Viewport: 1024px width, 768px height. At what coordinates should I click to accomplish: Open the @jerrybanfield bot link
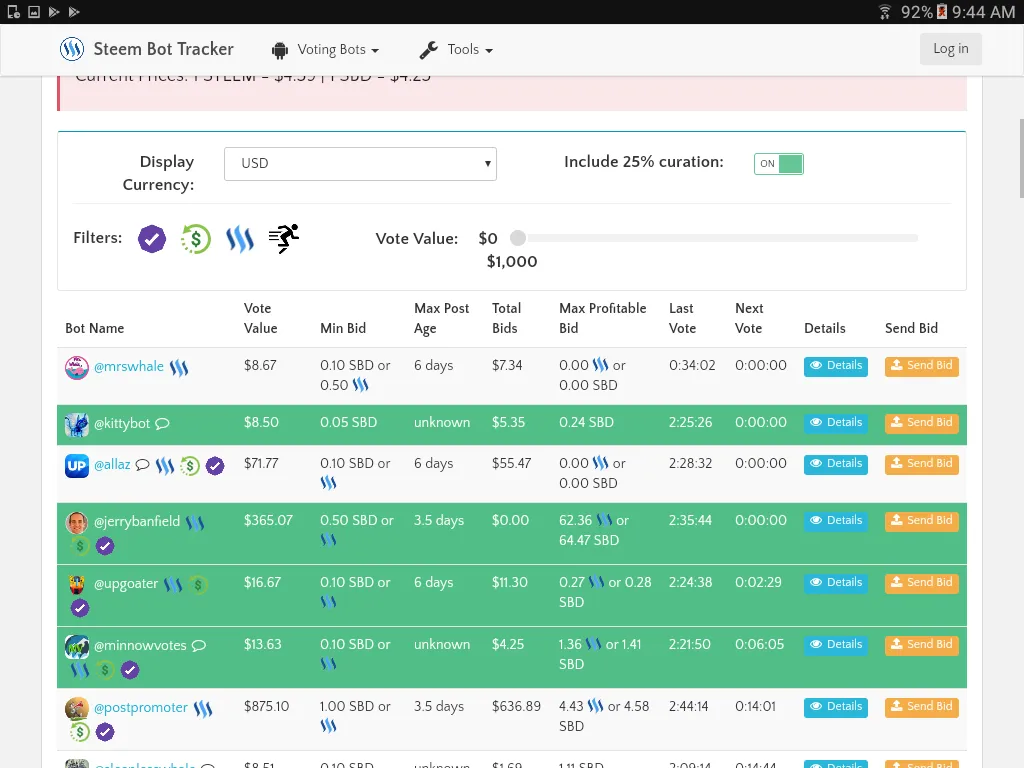[136, 522]
